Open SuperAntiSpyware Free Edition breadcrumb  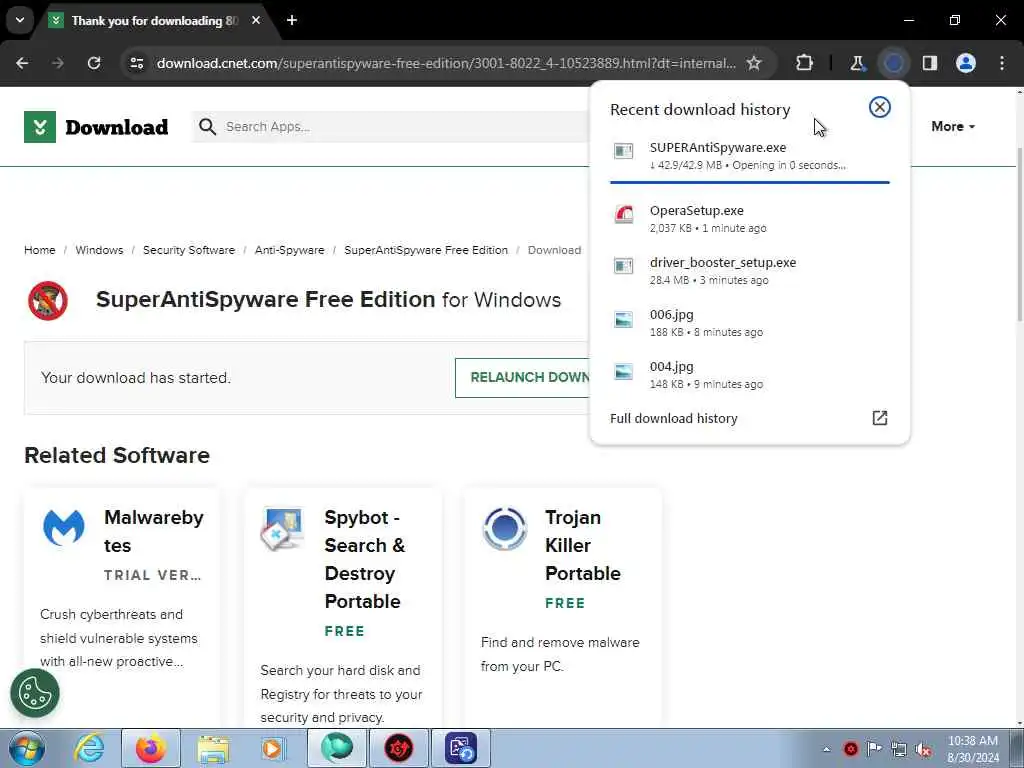point(426,250)
